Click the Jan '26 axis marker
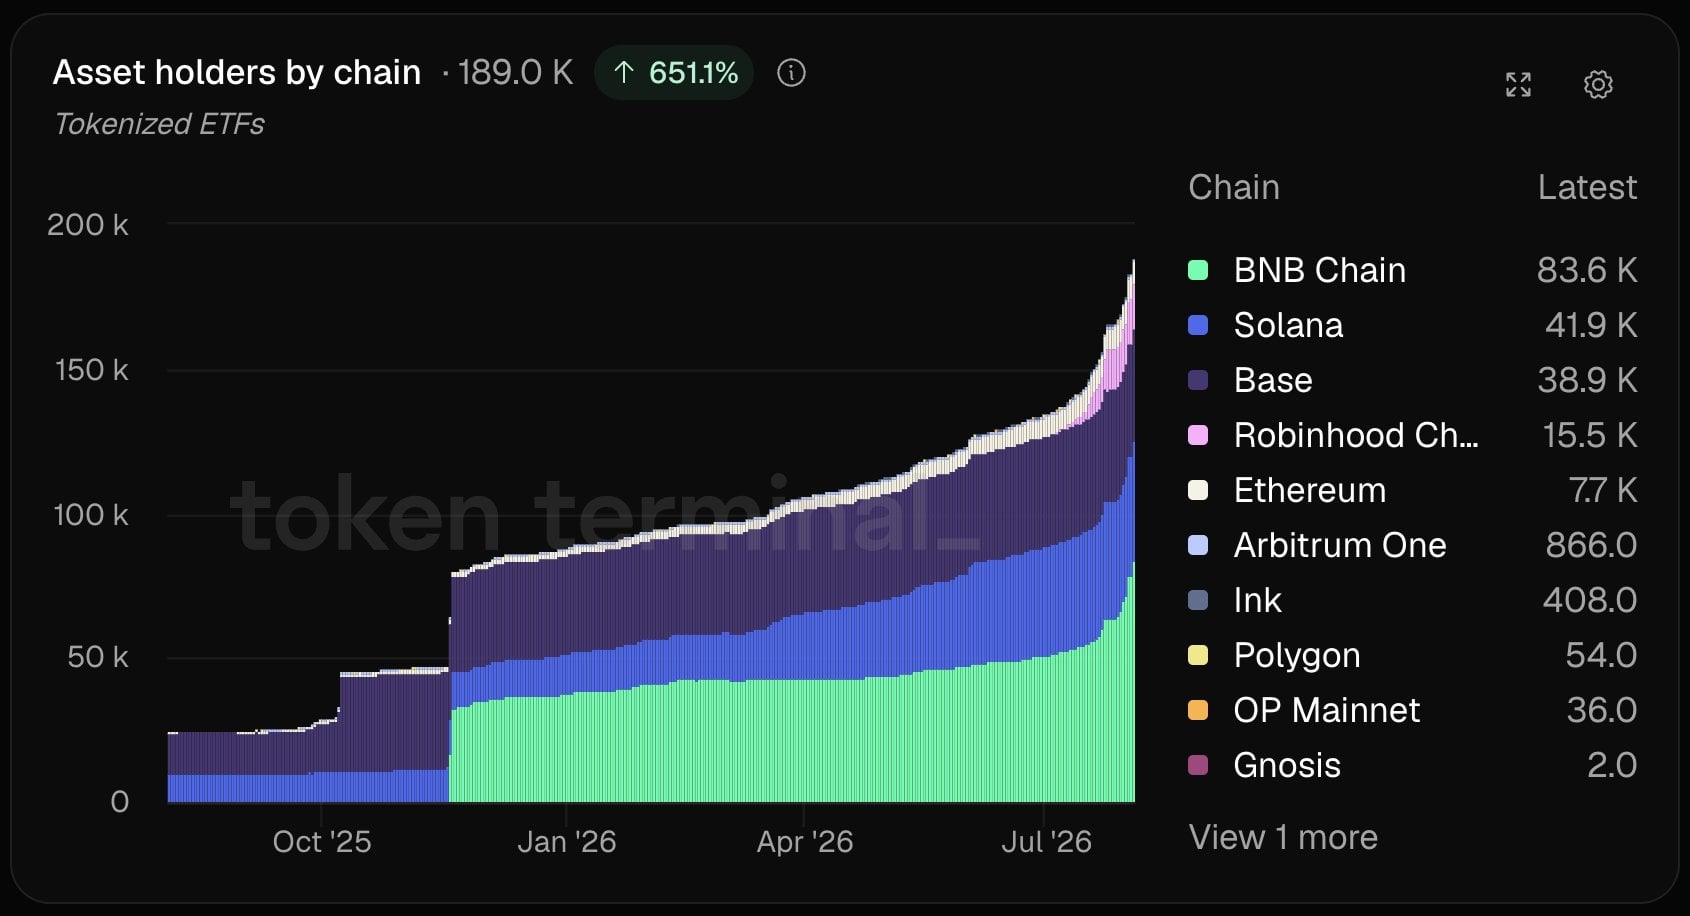This screenshot has height=916, width=1690. (x=566, y=842)
